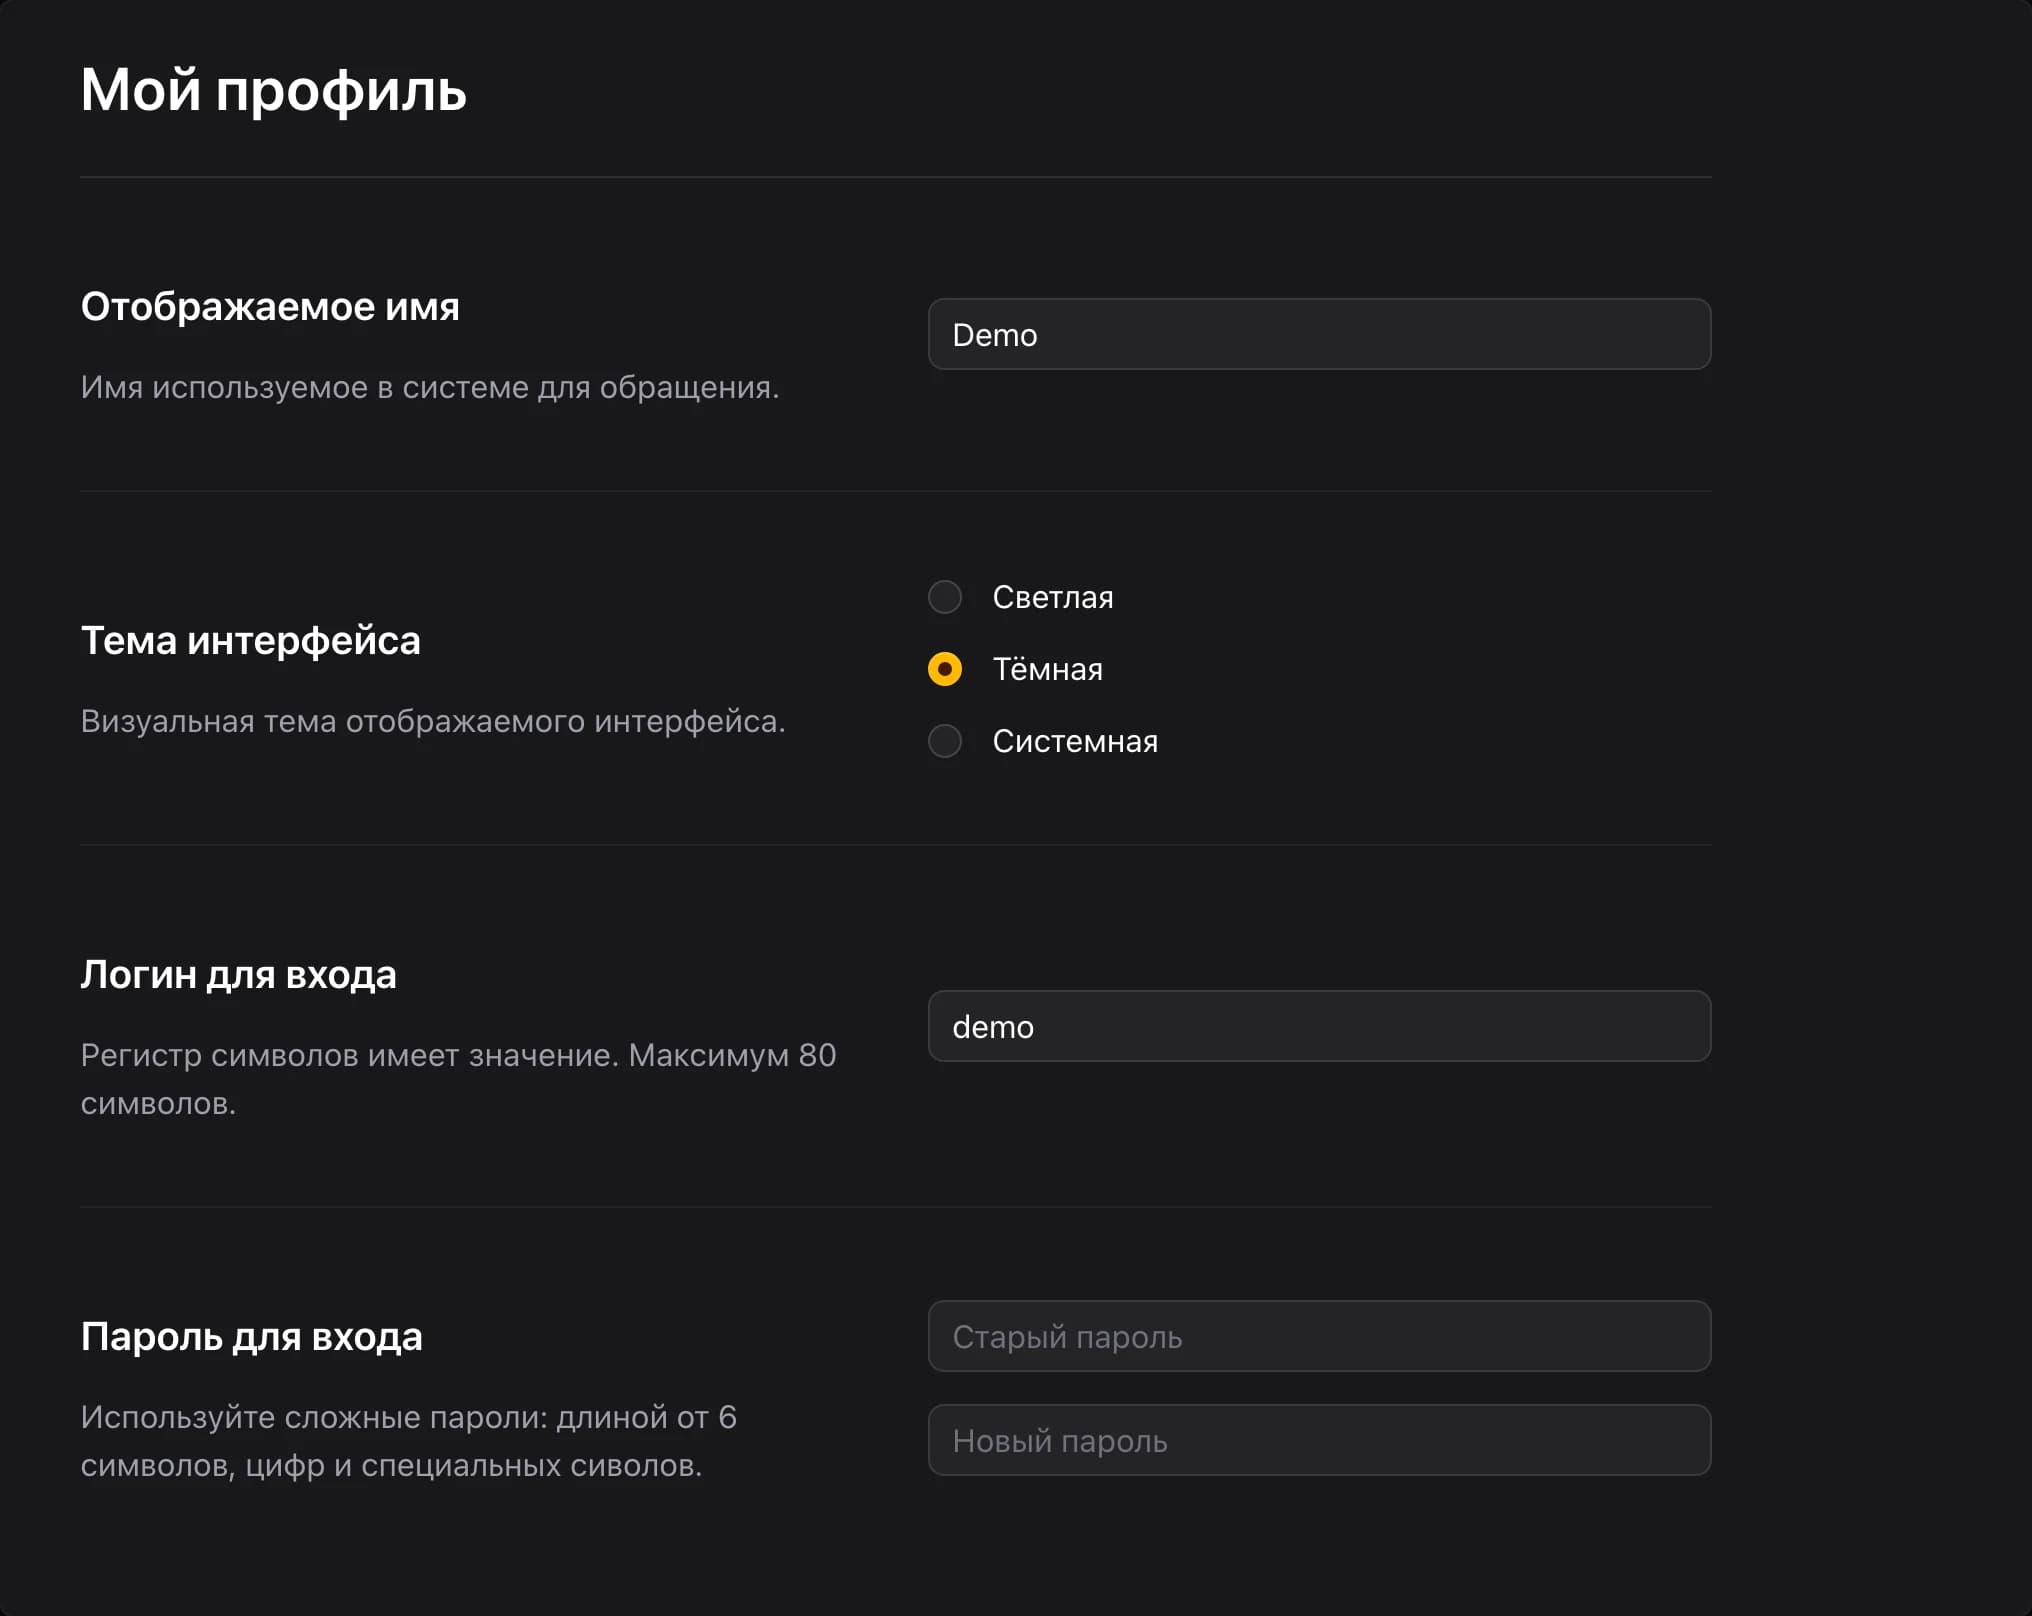Focus the login field containing demo
The height and width of the screenshot is (1616, 2032).
tap(1319, 1026)
